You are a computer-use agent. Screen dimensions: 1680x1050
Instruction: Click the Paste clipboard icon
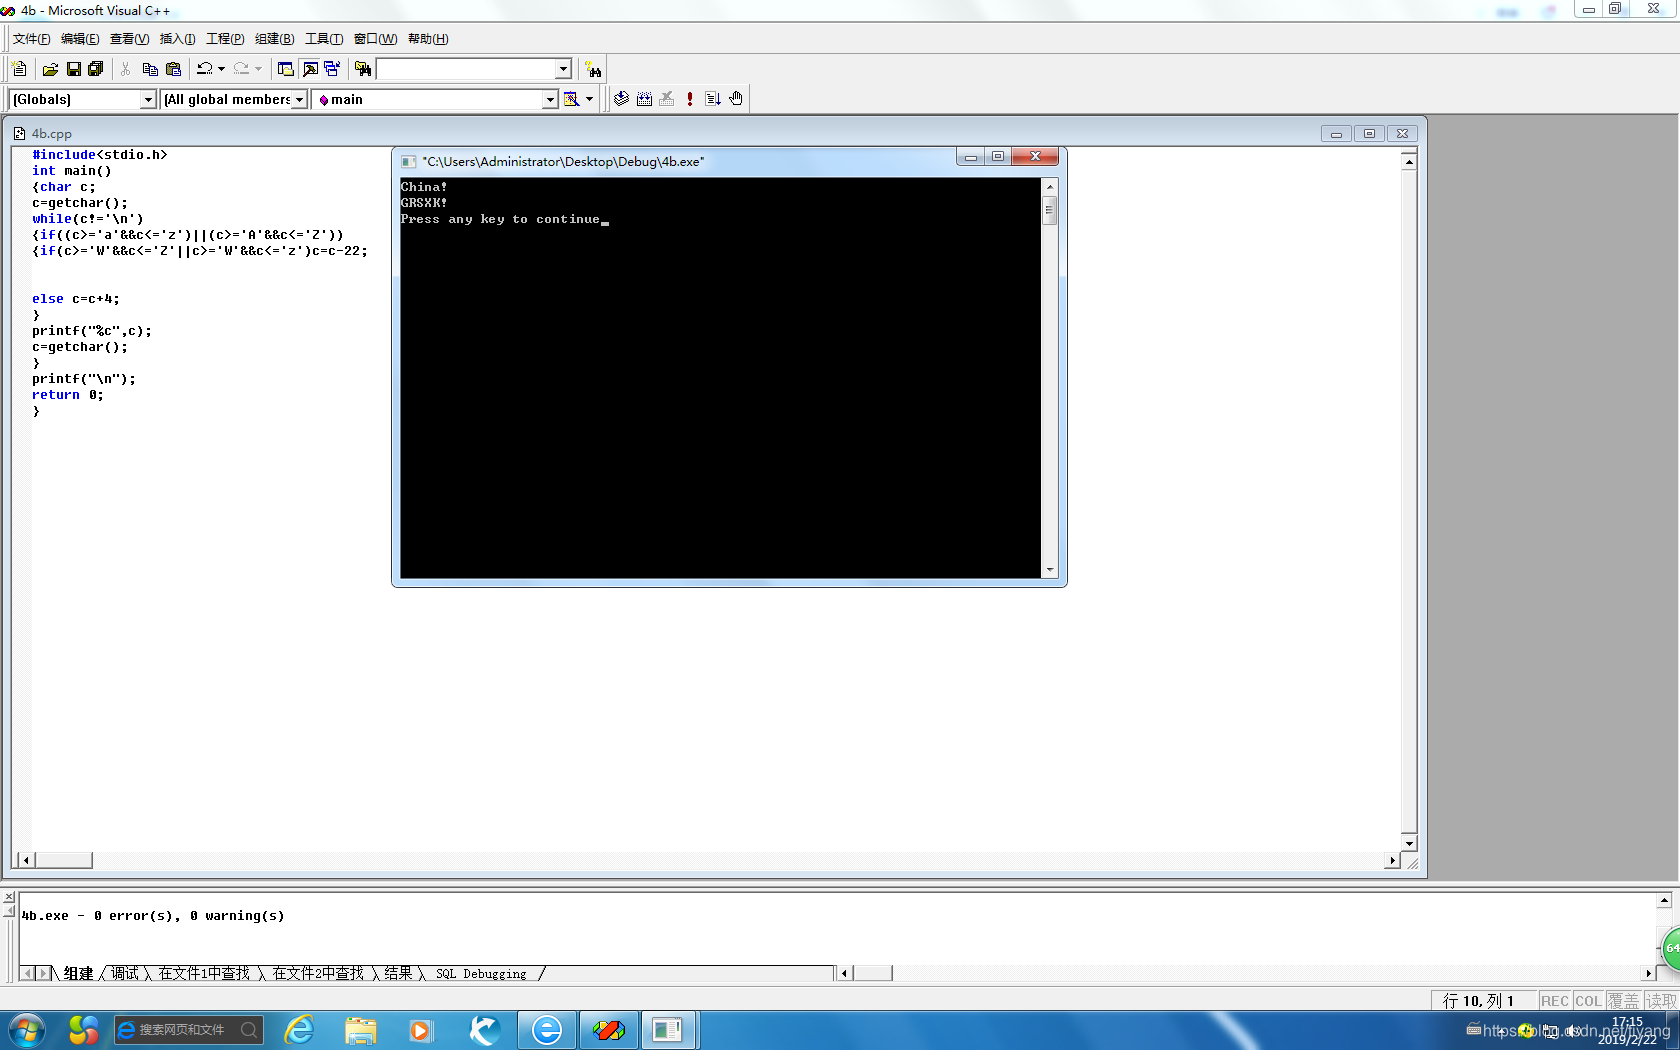(x=174, y=69)
